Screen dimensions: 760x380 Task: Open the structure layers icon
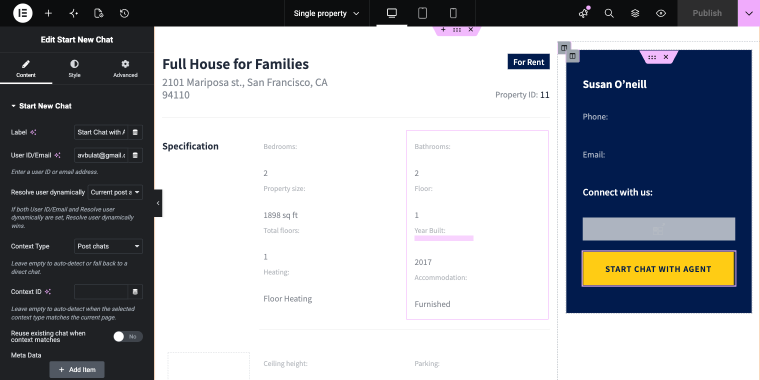[635, 14]
